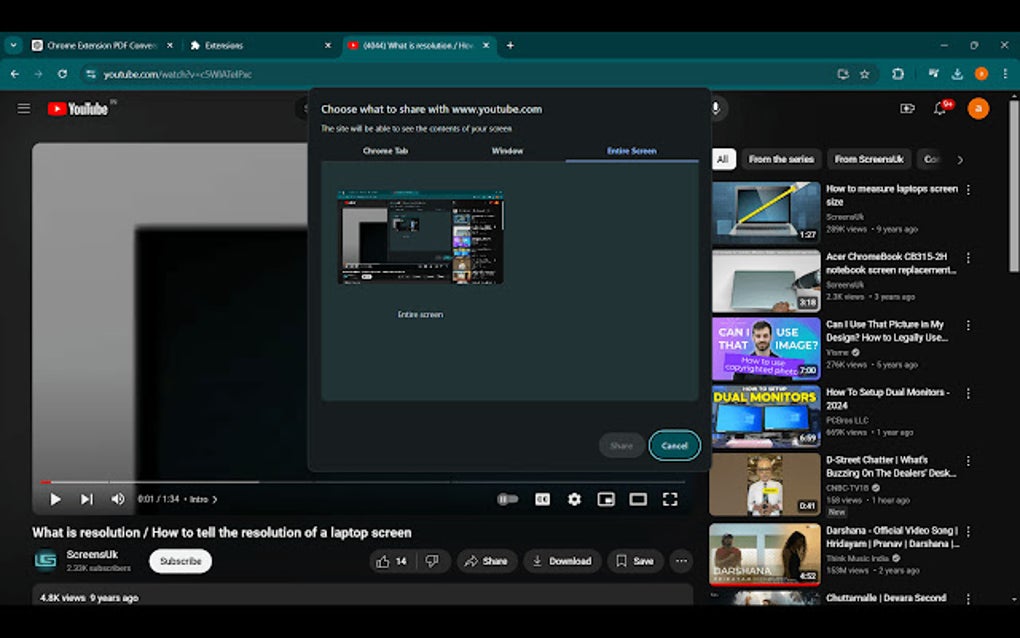
Task: Select the Entire screen preview thumbnail
Action: [420, 238]
